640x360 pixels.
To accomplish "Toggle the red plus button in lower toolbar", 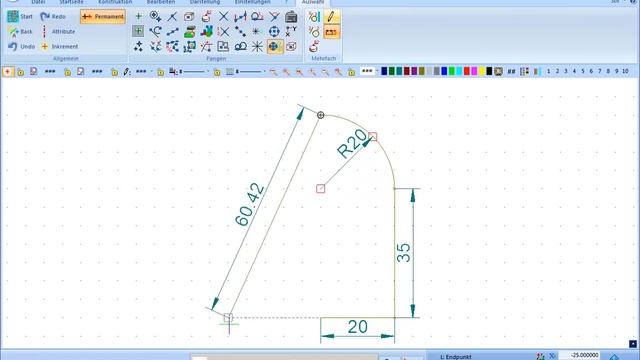I will pos(7,72).
